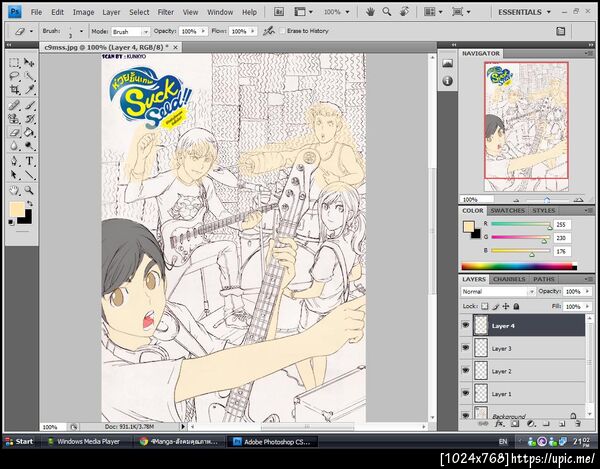Select the History Brush tool
Image resolution: width=600 pixels, height=469 pixels.
click(29, 119)
